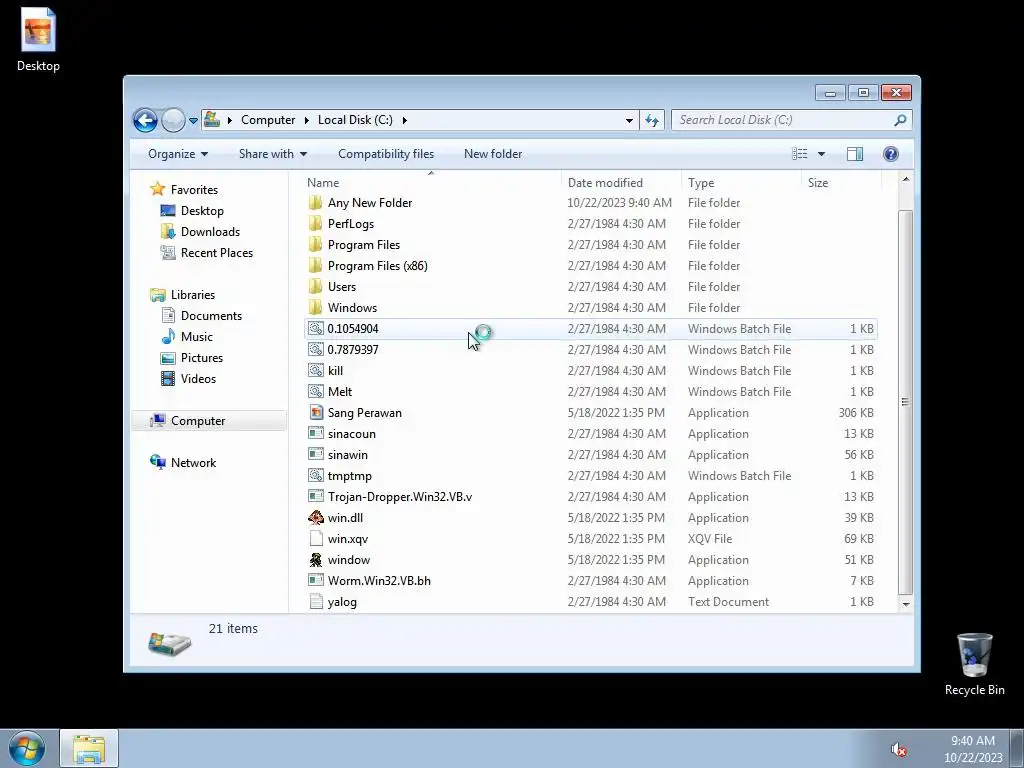Select the Windows folder icon

coord(315,308)
